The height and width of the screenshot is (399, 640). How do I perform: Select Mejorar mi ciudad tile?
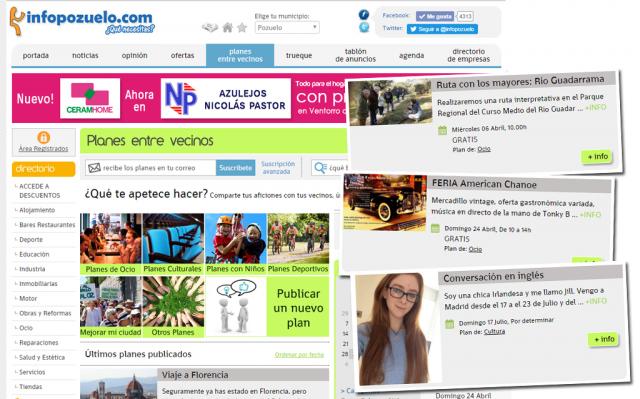[111, 306]
